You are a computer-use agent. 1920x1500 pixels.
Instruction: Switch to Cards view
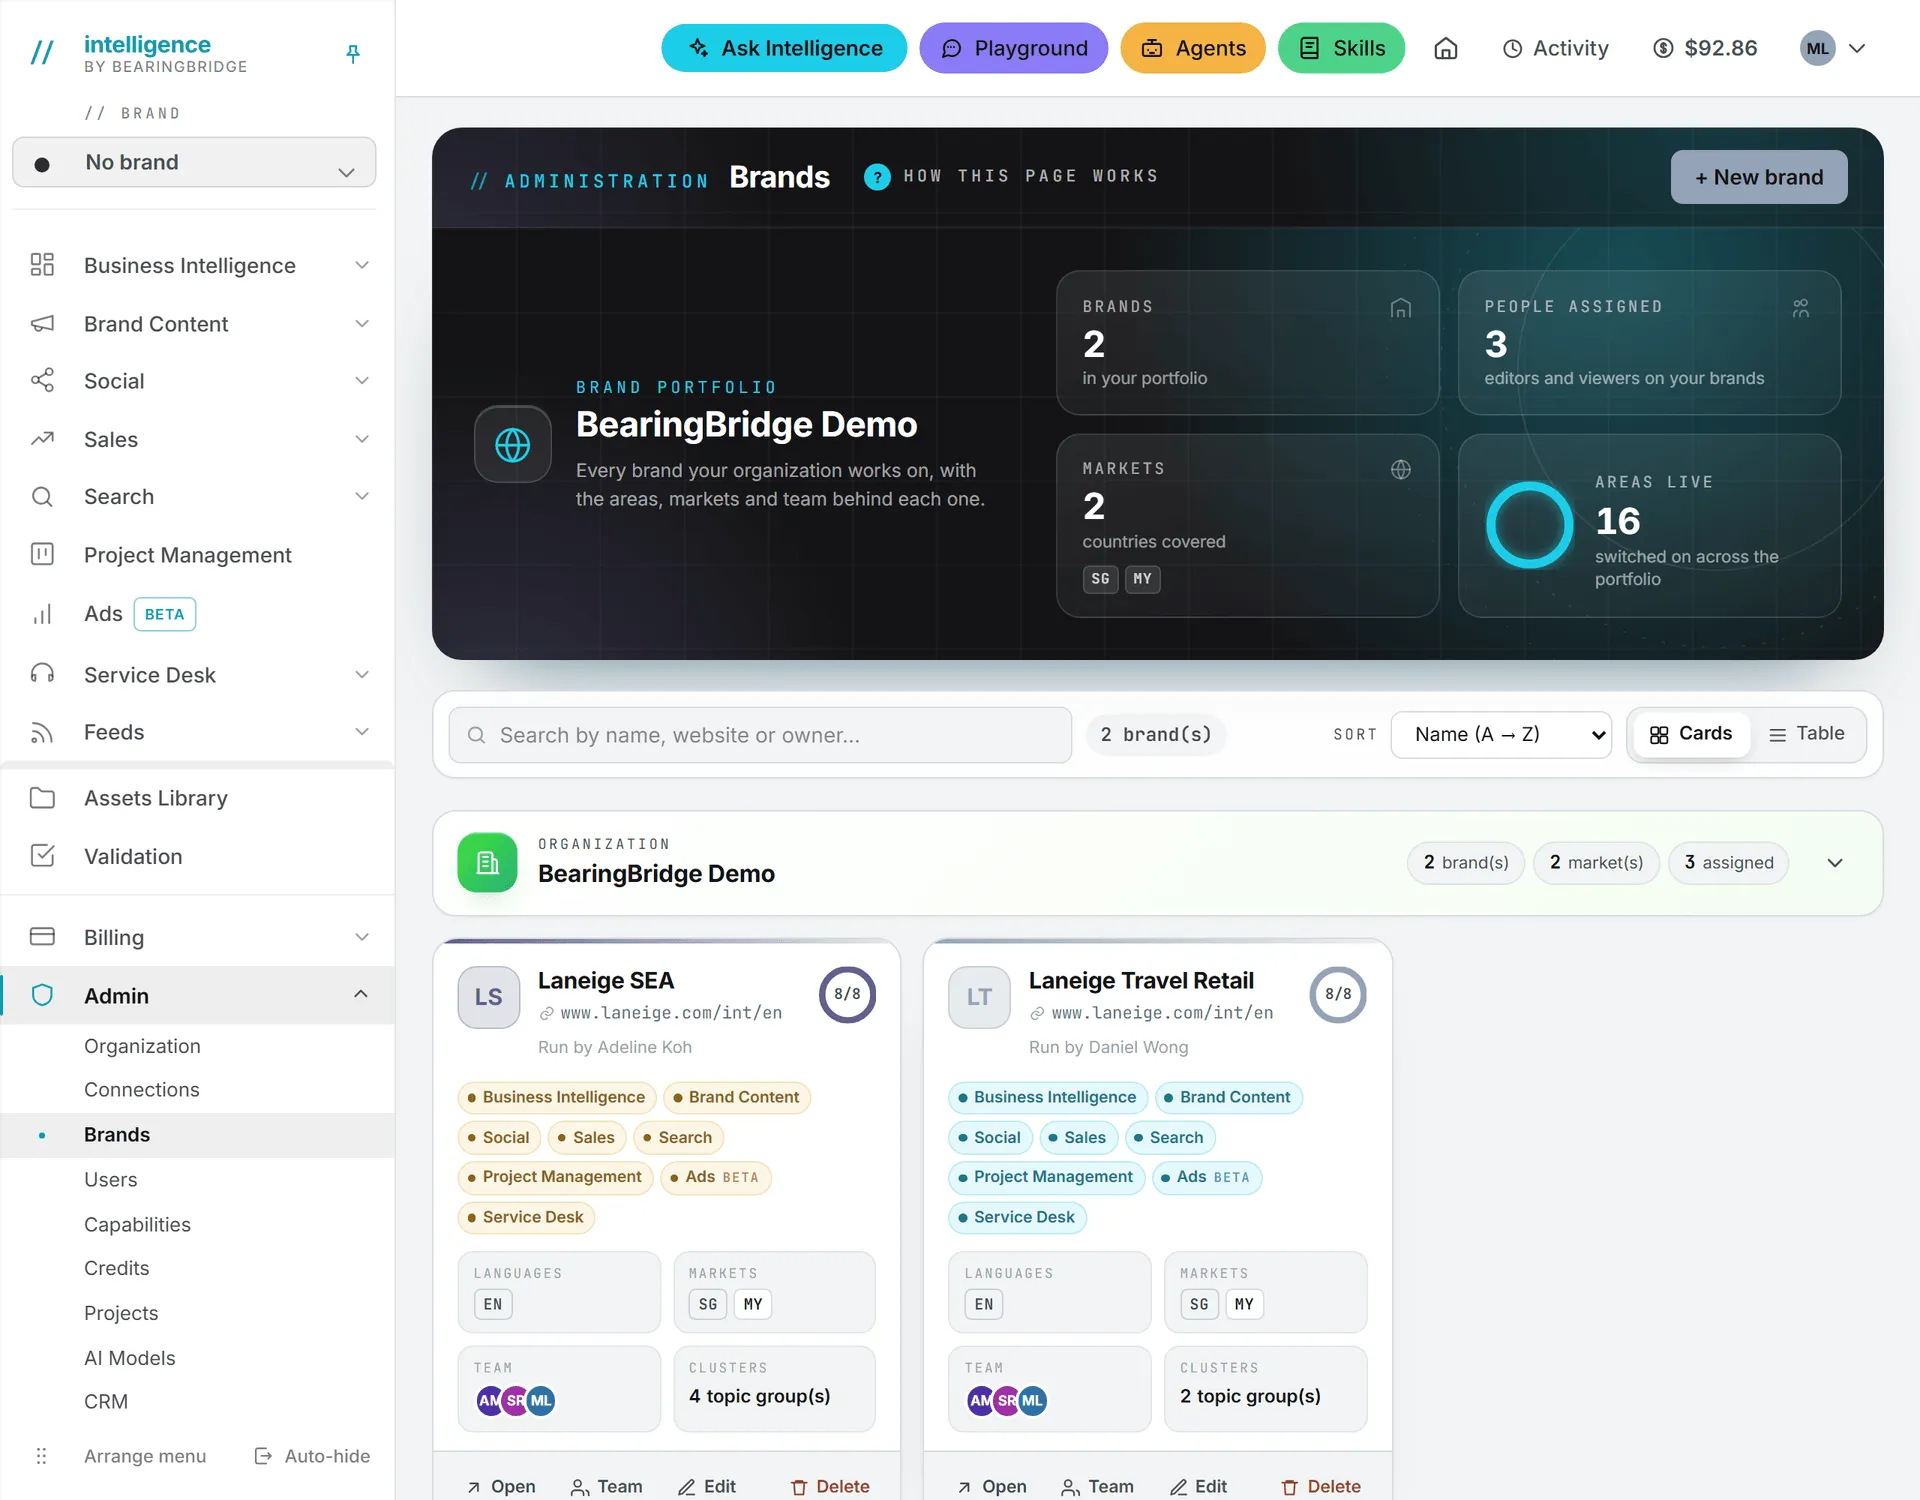tap(1690, 734)
